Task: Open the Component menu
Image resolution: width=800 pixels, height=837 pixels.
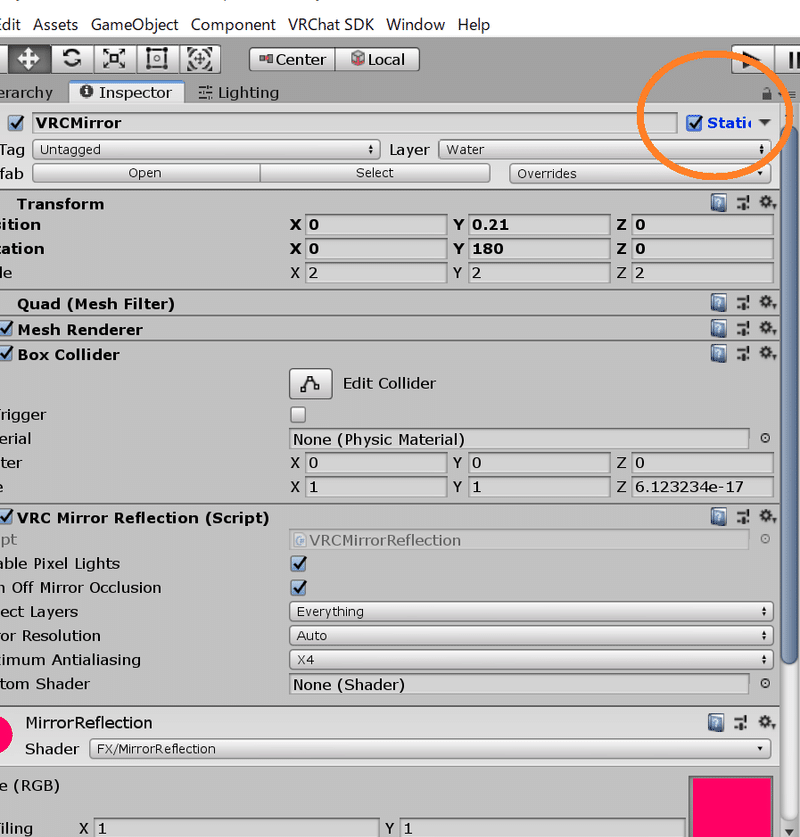Action: coord(233,25)
